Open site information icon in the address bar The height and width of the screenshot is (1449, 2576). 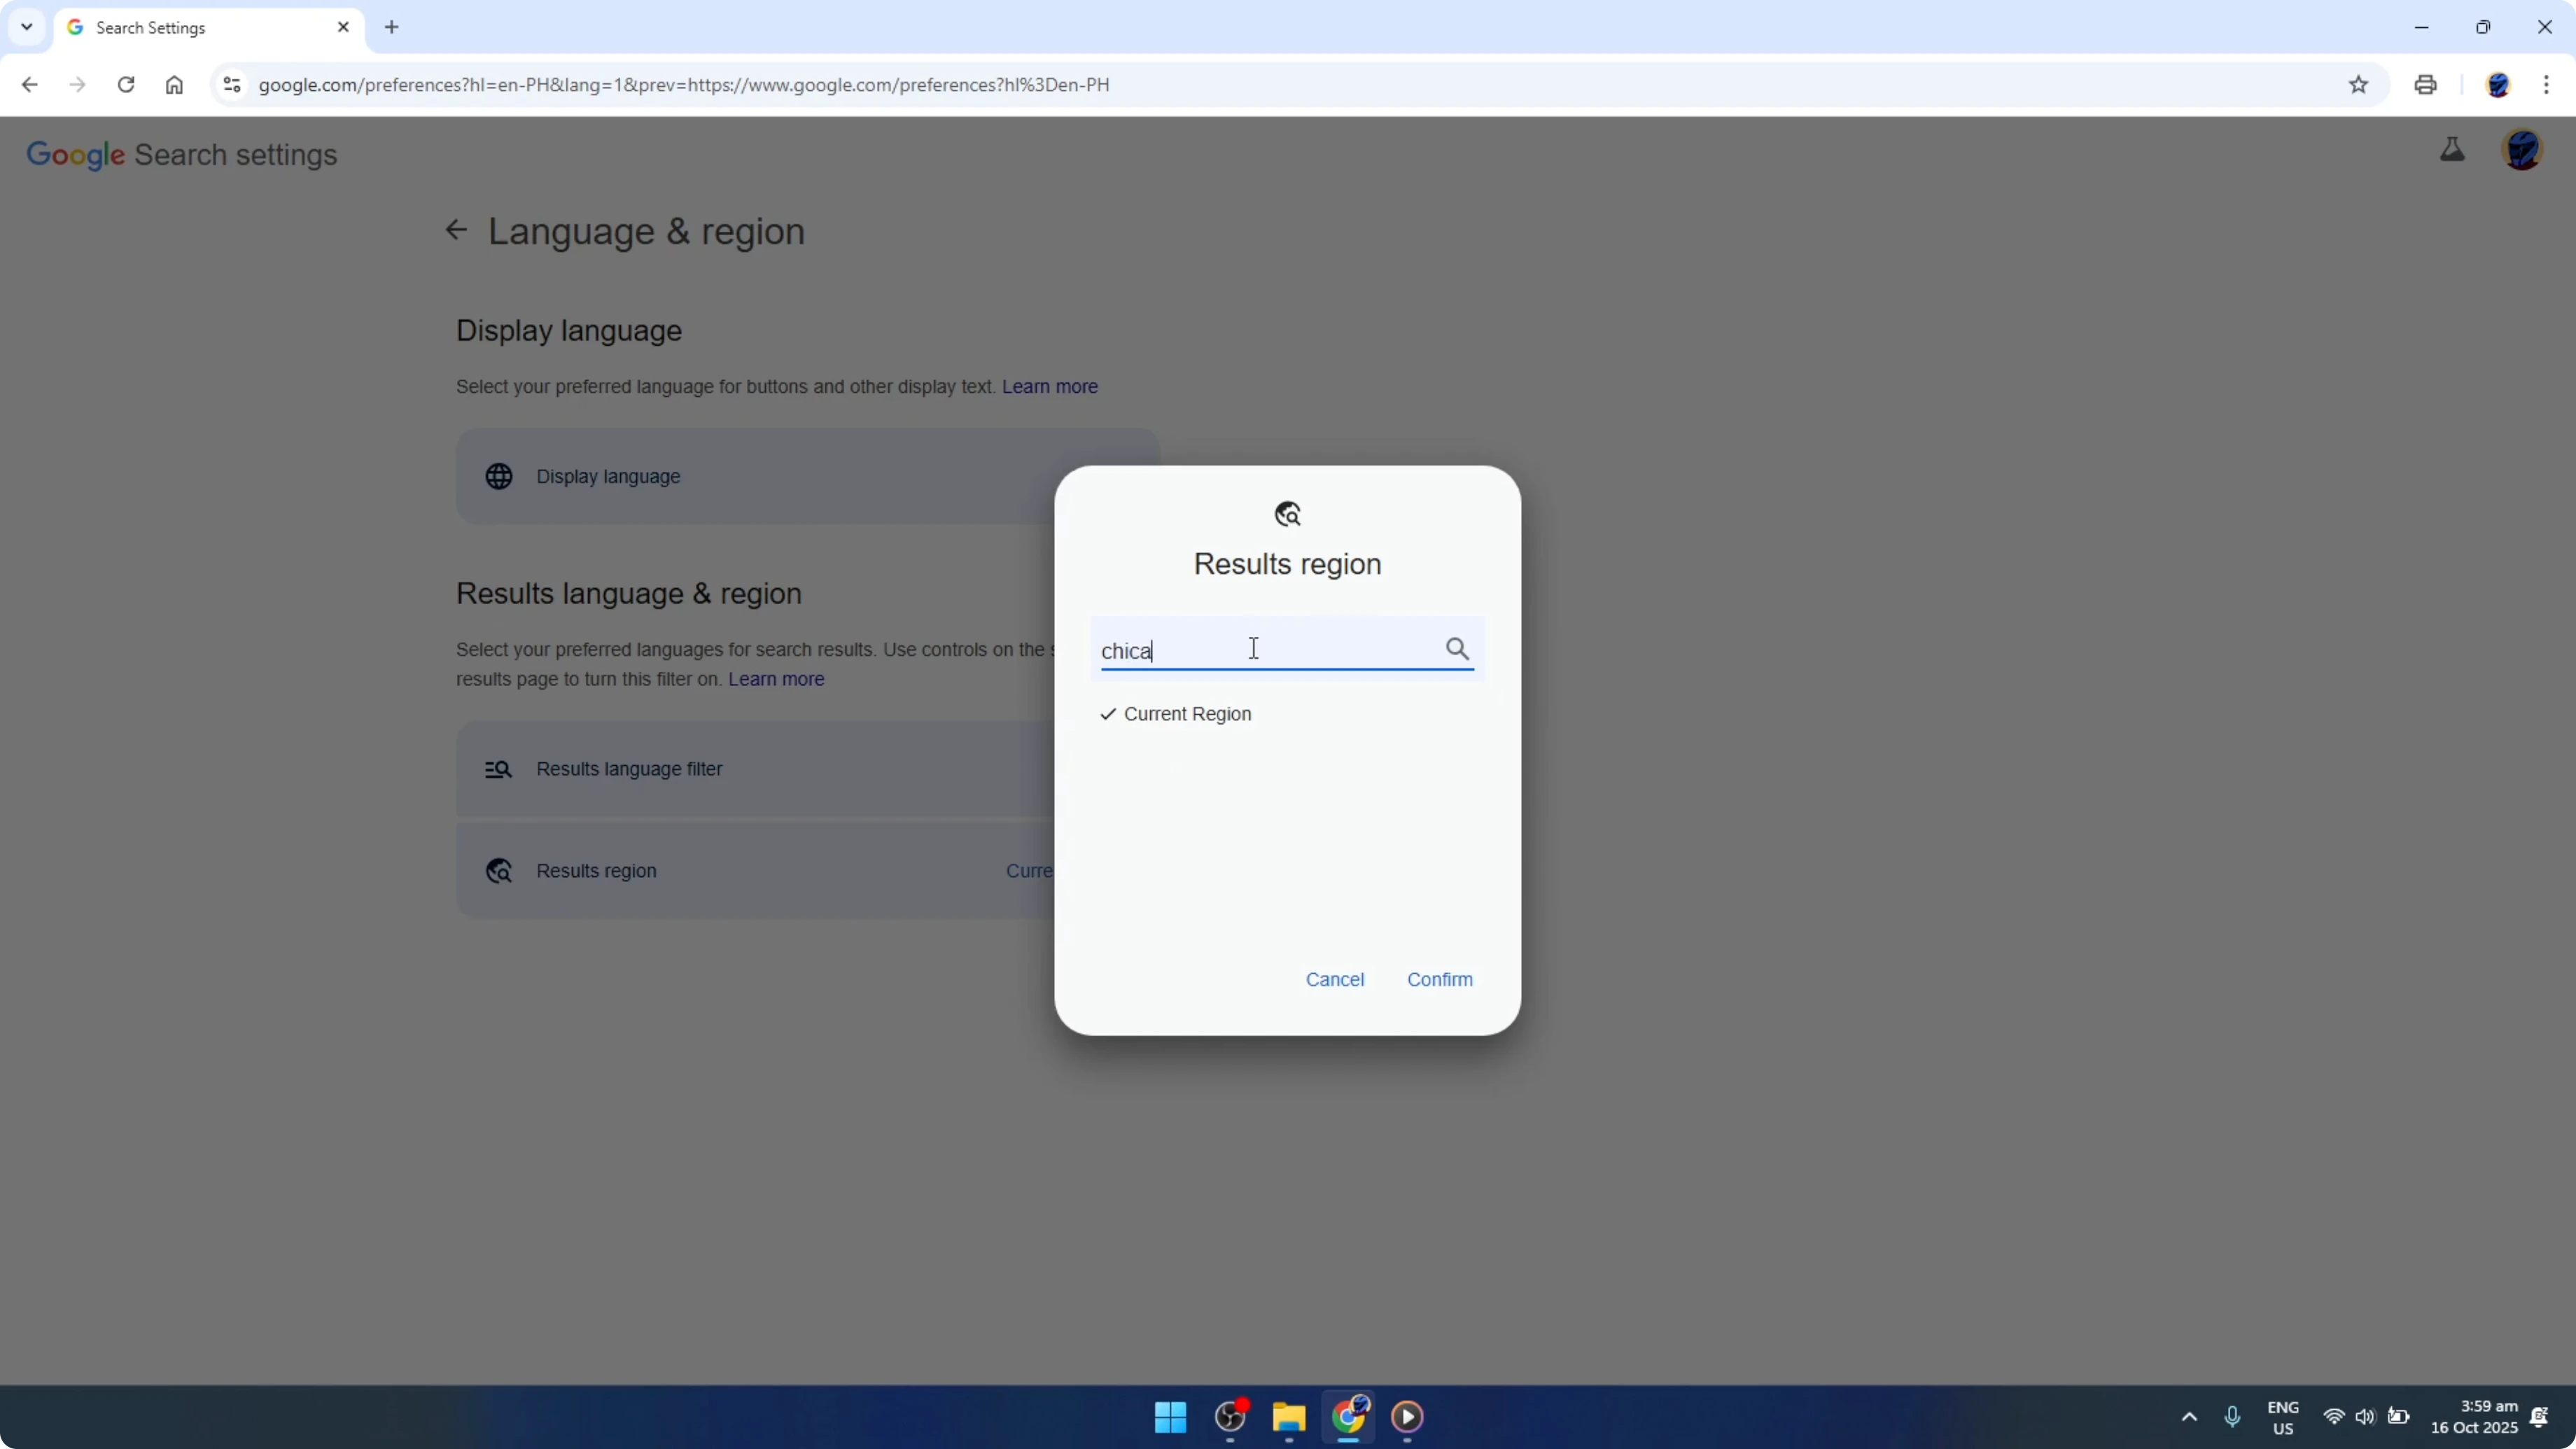tap(232, 85)
